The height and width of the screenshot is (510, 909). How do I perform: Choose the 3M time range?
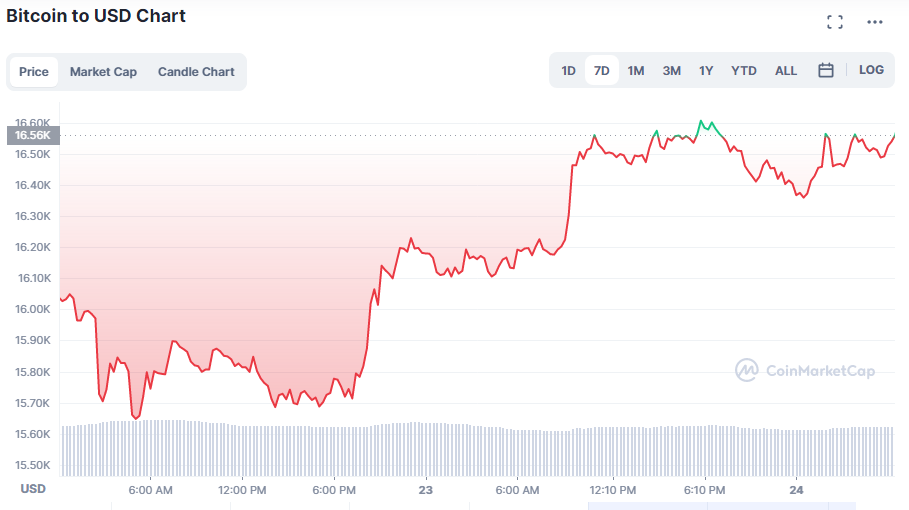671,70
